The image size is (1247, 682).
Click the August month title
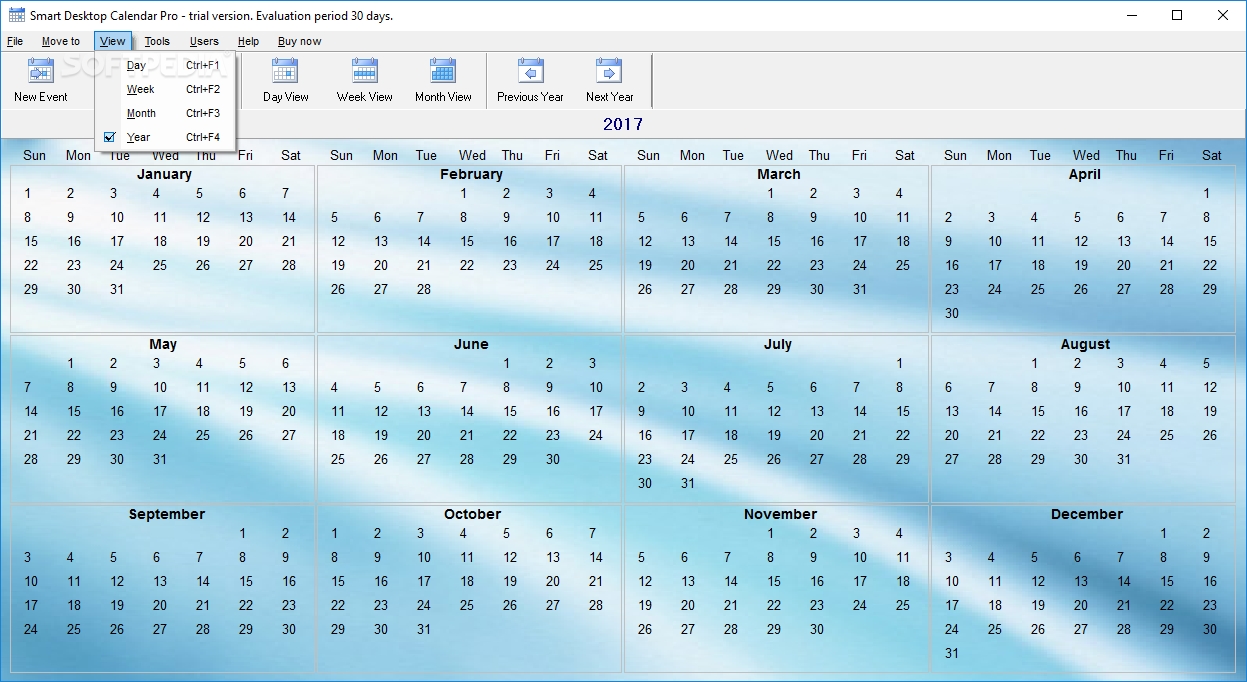point(1085,344)
